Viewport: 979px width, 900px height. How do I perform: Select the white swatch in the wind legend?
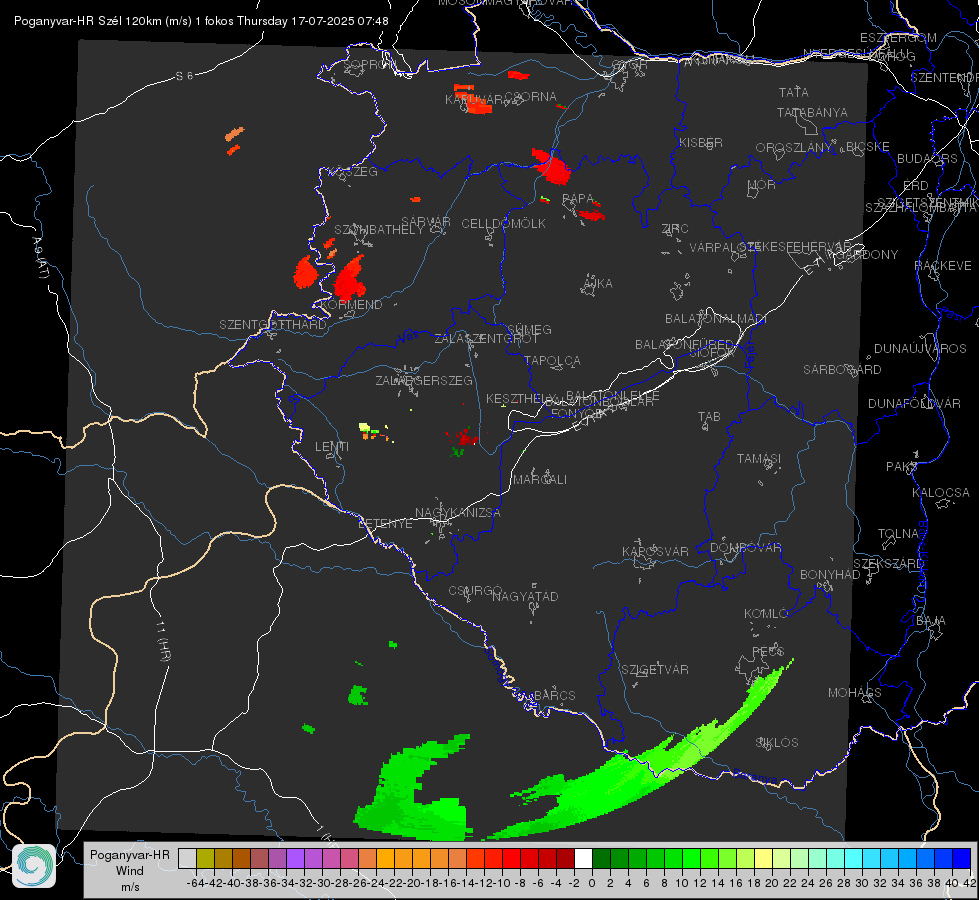pyautogui.click(x=583, y=858)
